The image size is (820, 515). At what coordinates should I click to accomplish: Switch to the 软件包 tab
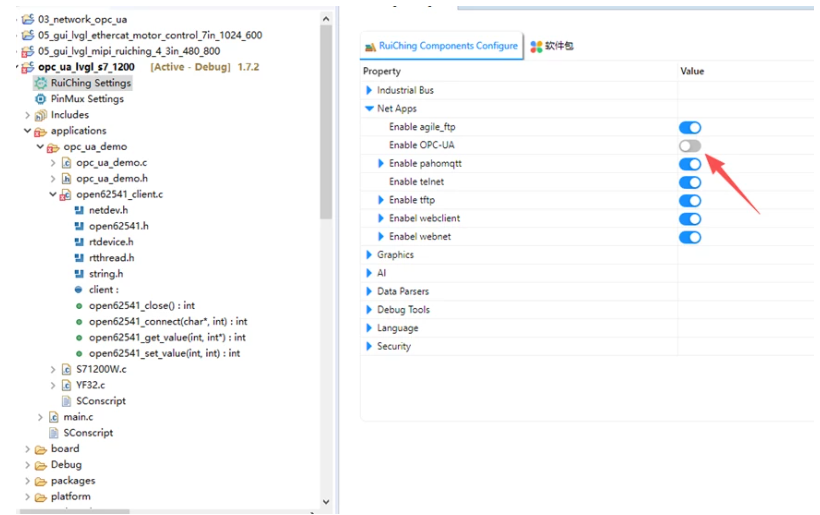coord(552,46)
